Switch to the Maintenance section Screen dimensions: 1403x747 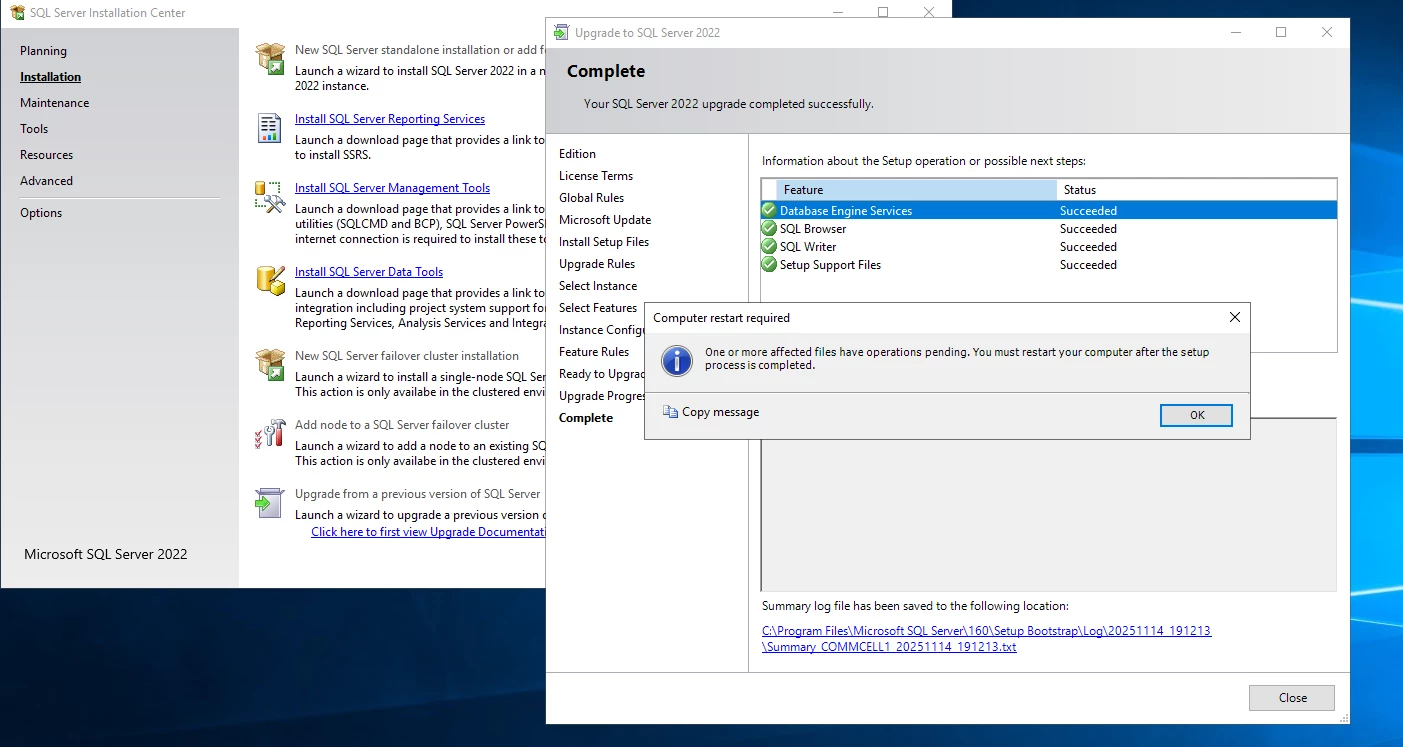pyautogui.click(x=54, y=103)
